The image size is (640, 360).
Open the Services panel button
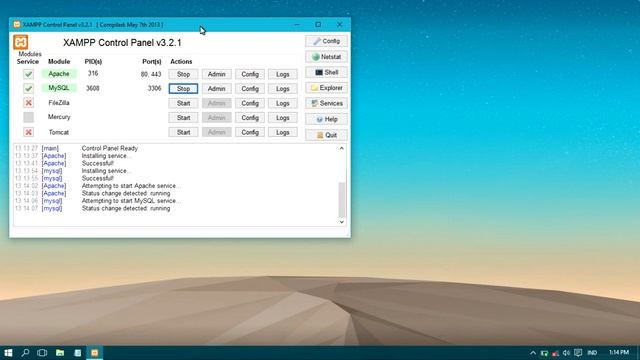(x=326, y=103)
